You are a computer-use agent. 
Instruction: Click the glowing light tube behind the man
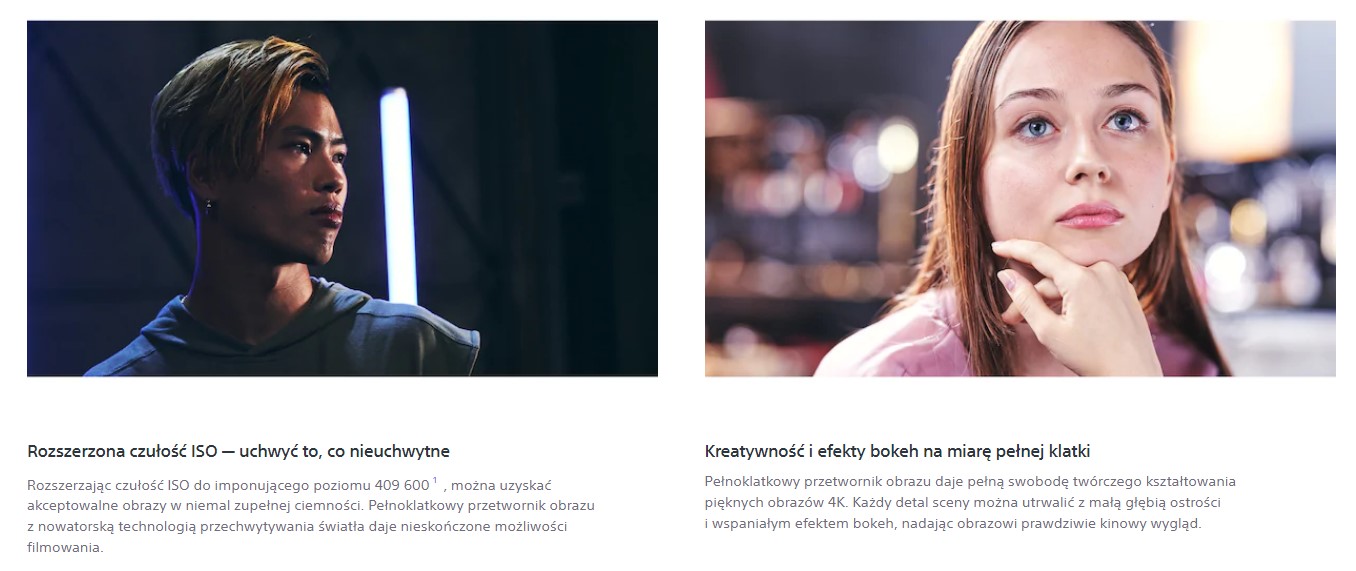tap(398, 195)
